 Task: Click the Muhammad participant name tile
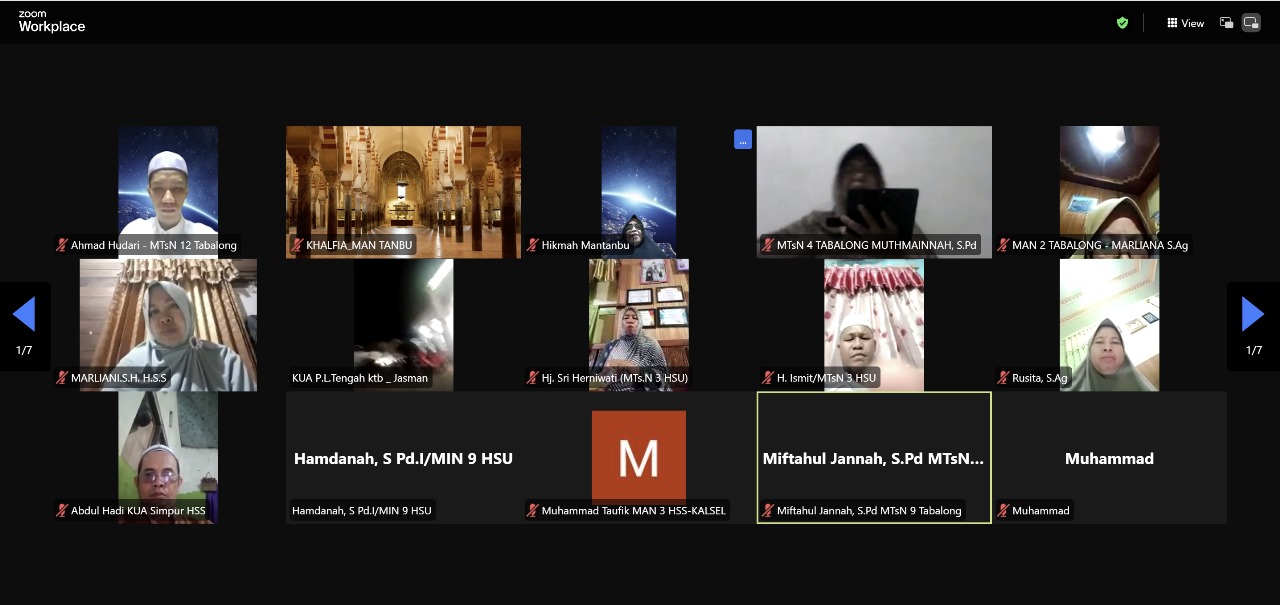pos(1109,458)
